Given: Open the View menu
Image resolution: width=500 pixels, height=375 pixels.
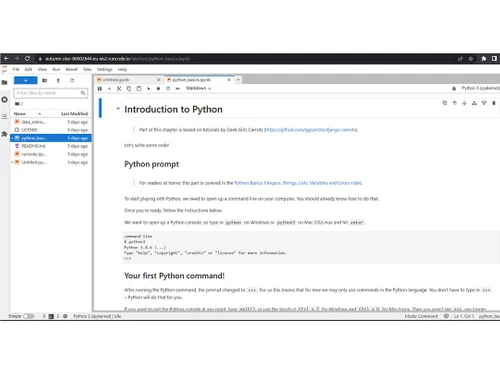Looking at the screenshot, I should coord(42,69).
